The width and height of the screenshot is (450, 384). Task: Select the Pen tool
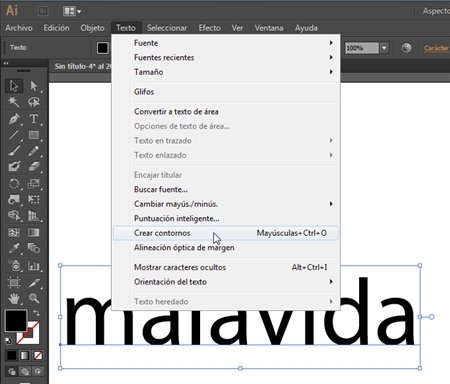14,118
